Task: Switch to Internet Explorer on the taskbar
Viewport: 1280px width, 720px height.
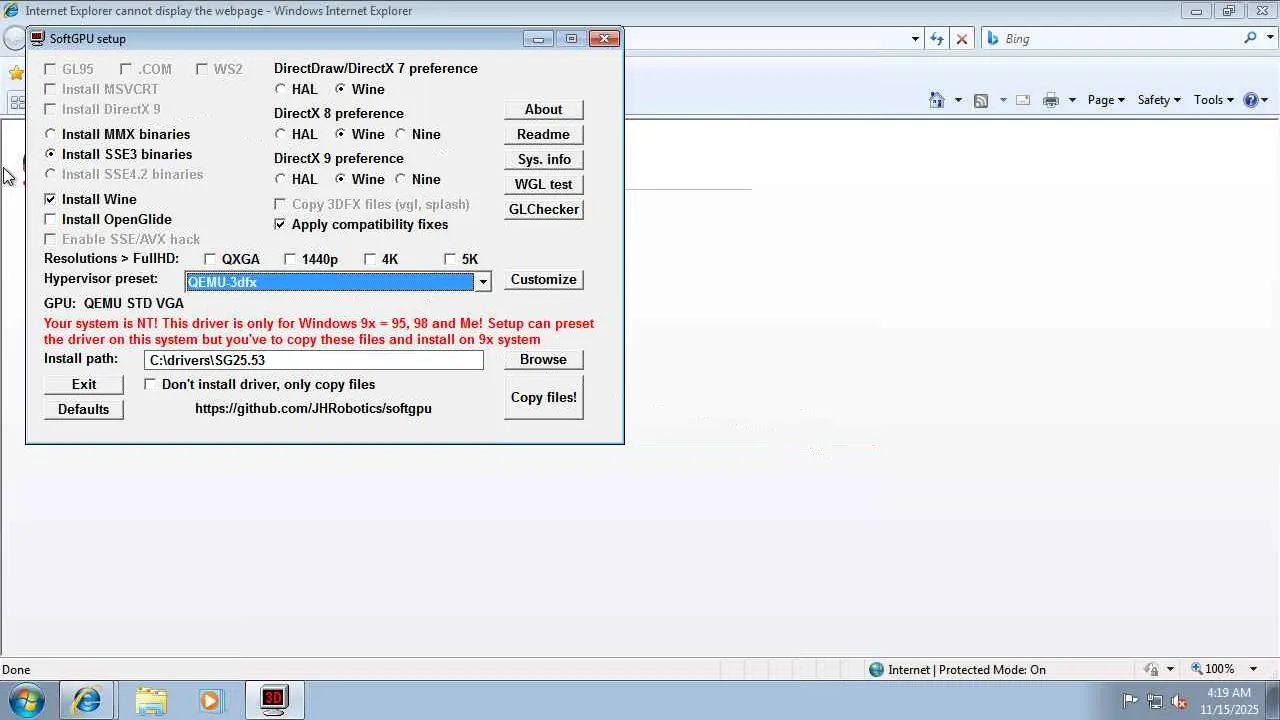Action: coord(86,700)
